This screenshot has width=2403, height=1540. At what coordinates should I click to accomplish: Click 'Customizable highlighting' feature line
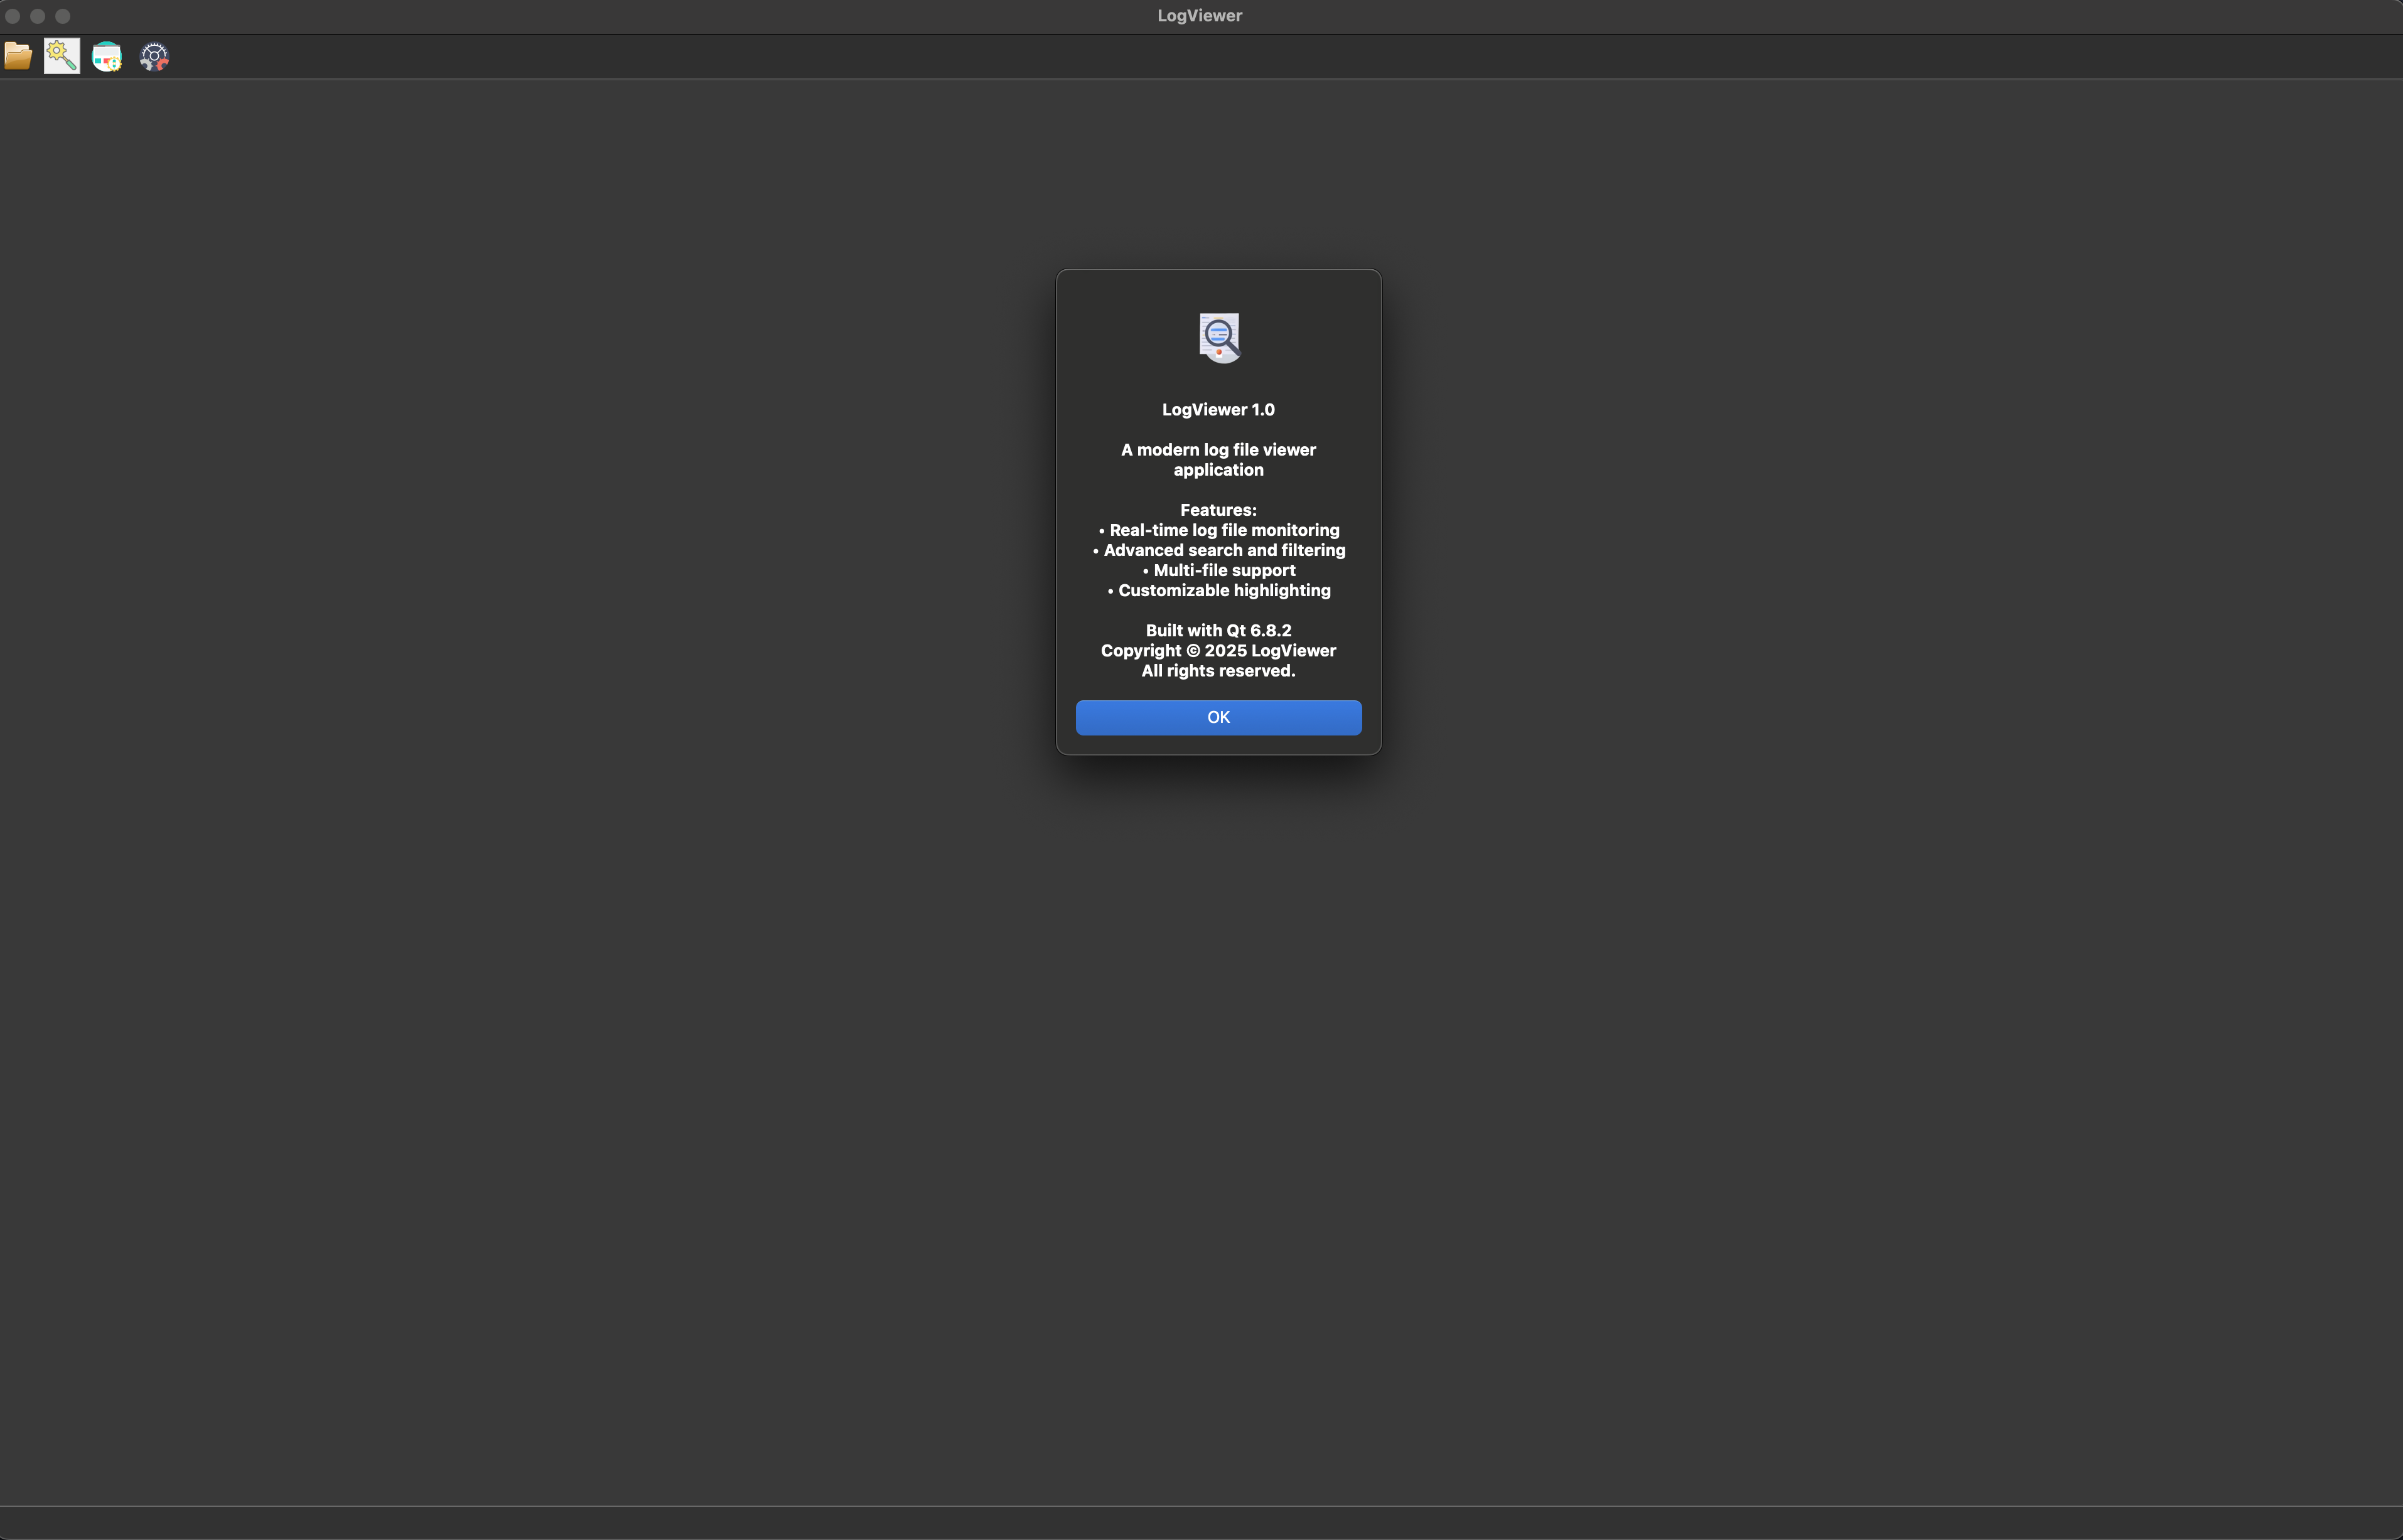(1218, 590)
